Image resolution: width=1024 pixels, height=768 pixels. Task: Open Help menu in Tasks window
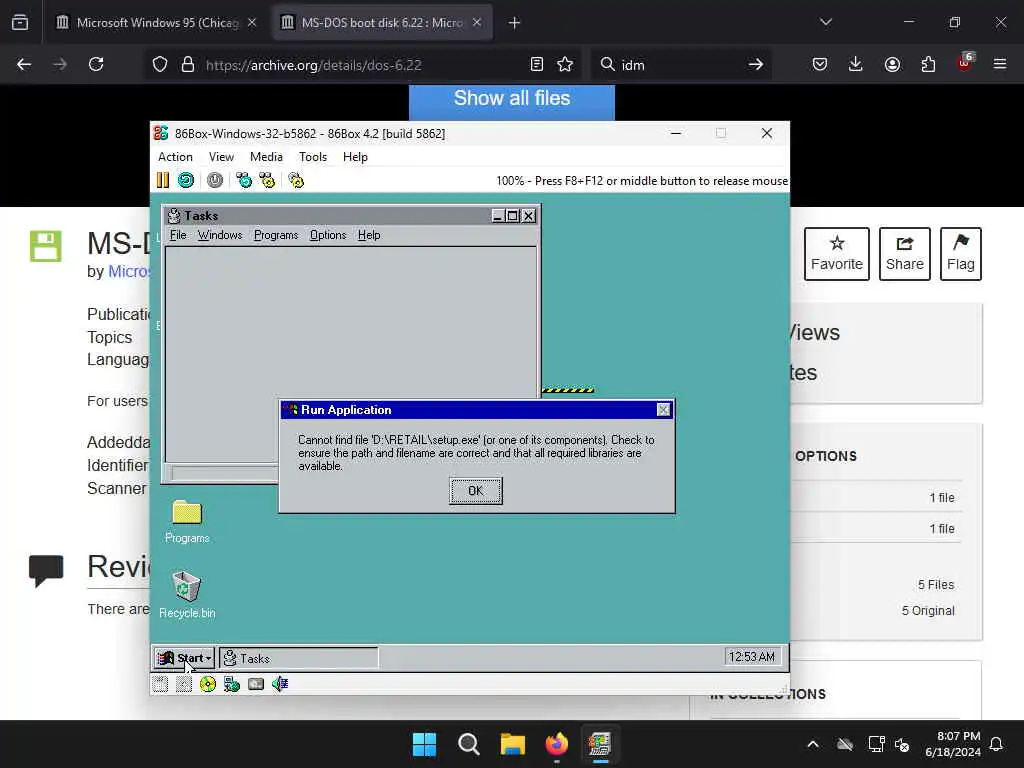369,235
